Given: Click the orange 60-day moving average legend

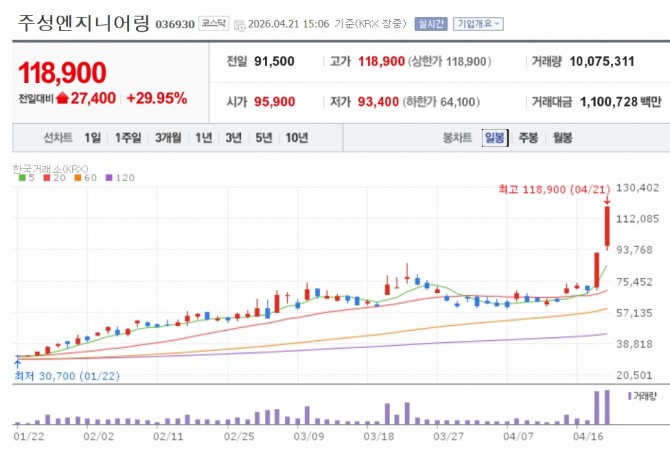Looking at the screenshot, I should point(85,178).
